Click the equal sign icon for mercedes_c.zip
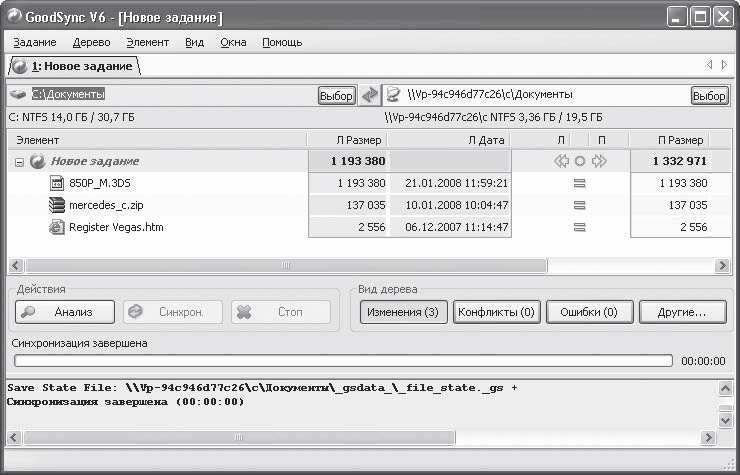Screen dimensions: 740x475 click(x=580, y=205)
